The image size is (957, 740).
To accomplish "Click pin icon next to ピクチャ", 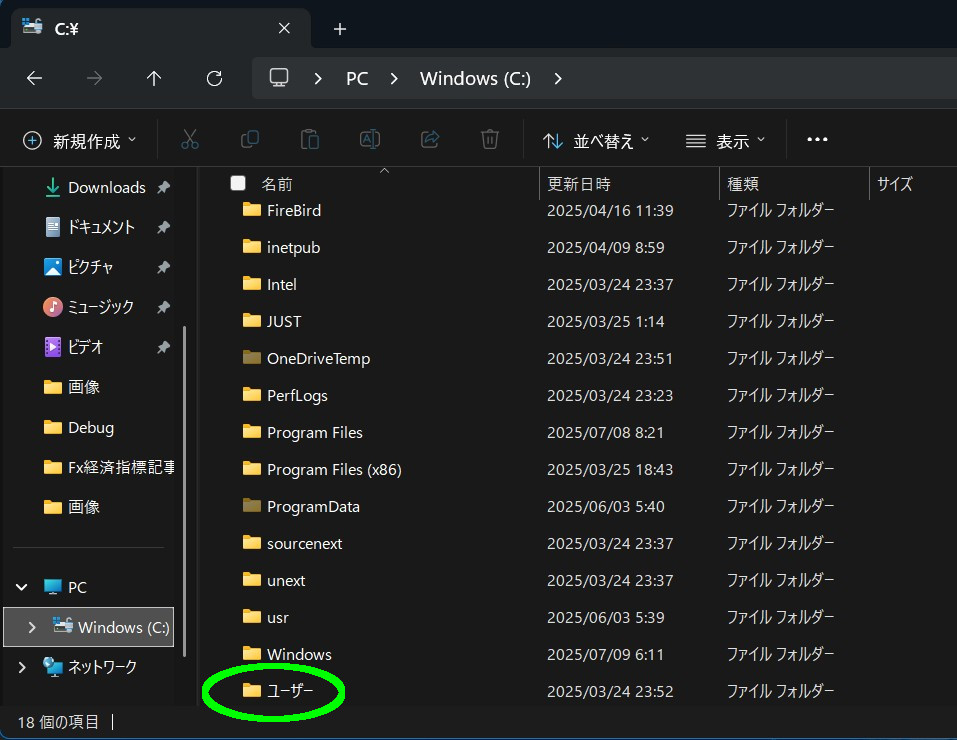I will [x=163, y=267].
